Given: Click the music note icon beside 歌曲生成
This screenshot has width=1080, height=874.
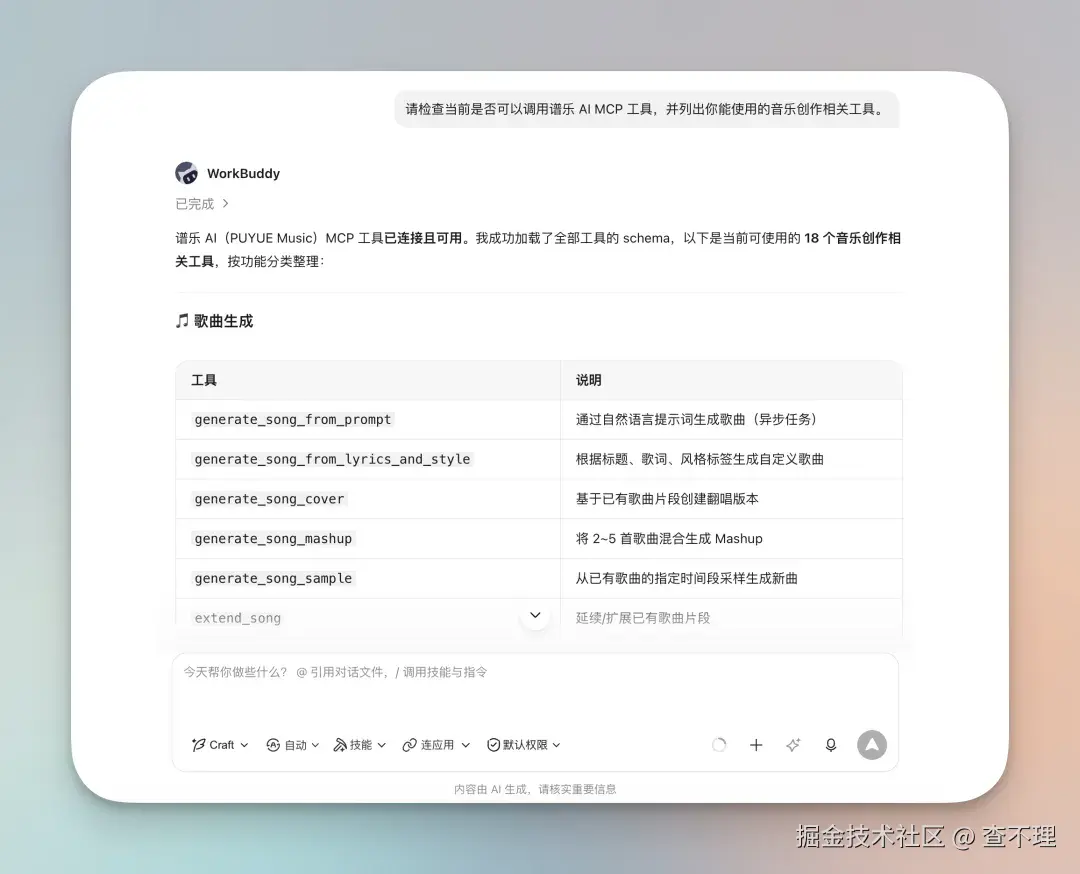Looking at the screenshot, I should click(182, 321).
